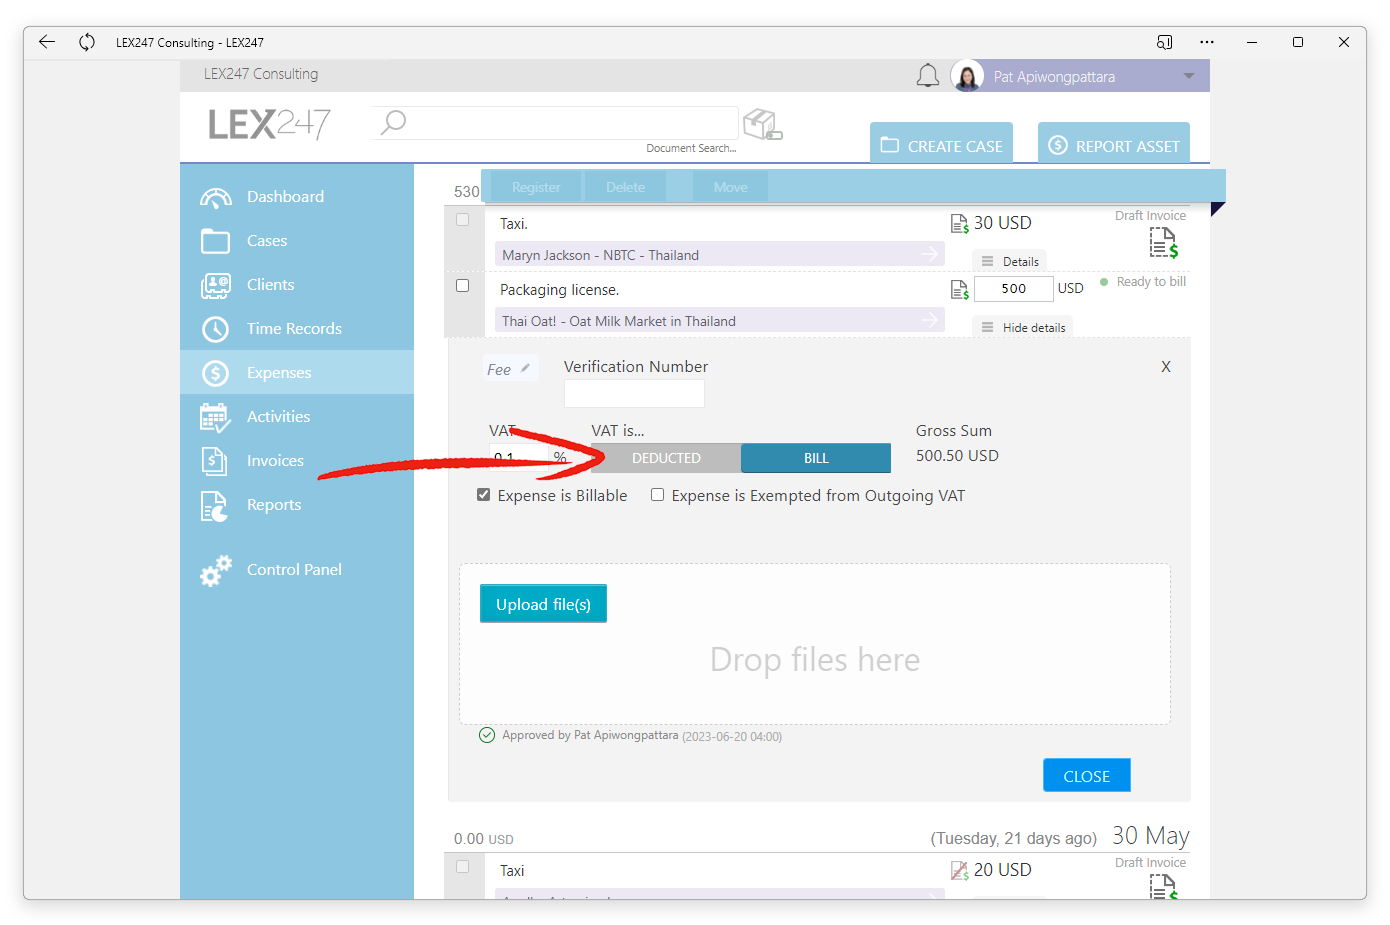
Task: Click the Fee type pencil edit
Action: (x=526, y=368)
